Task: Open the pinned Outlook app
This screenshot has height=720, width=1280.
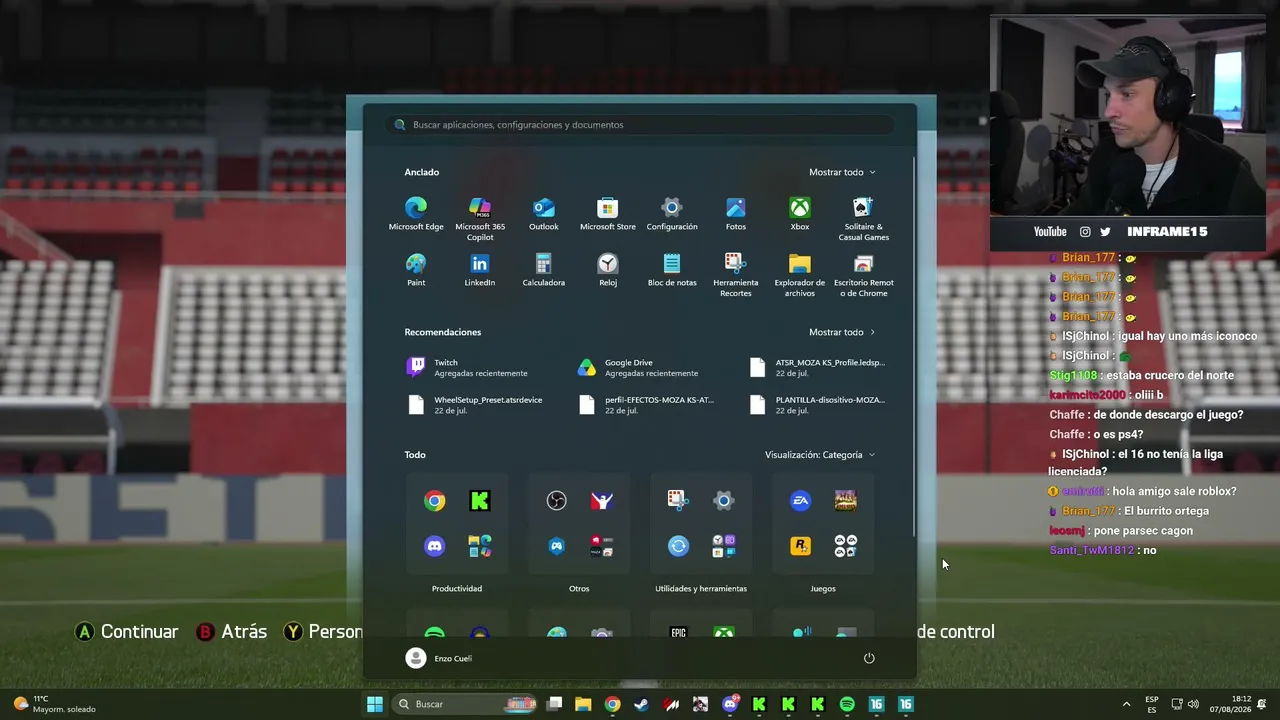Action: [544, 214]
